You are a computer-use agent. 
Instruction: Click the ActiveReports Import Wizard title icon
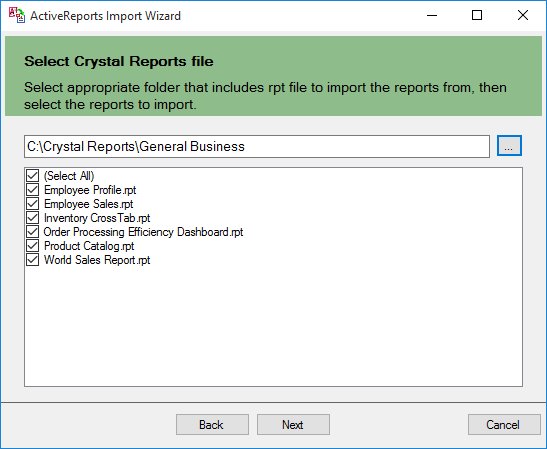(17, 15)
